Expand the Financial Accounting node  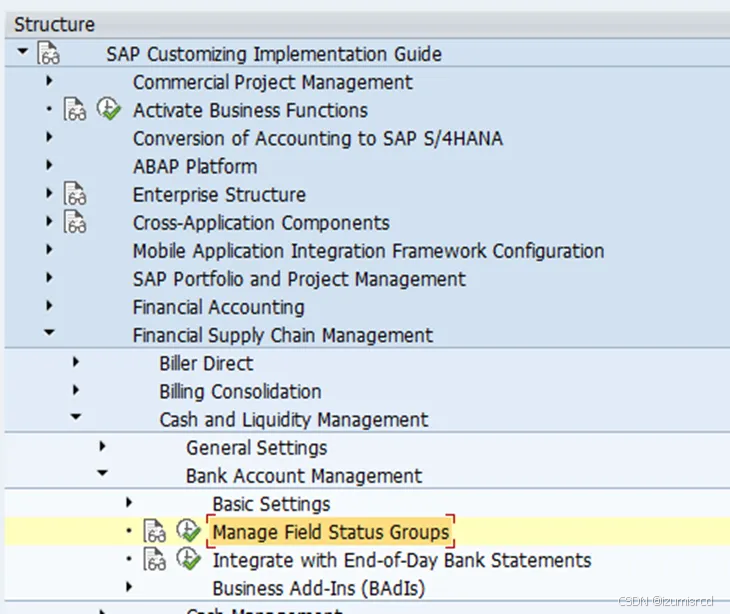coord(49,306)
